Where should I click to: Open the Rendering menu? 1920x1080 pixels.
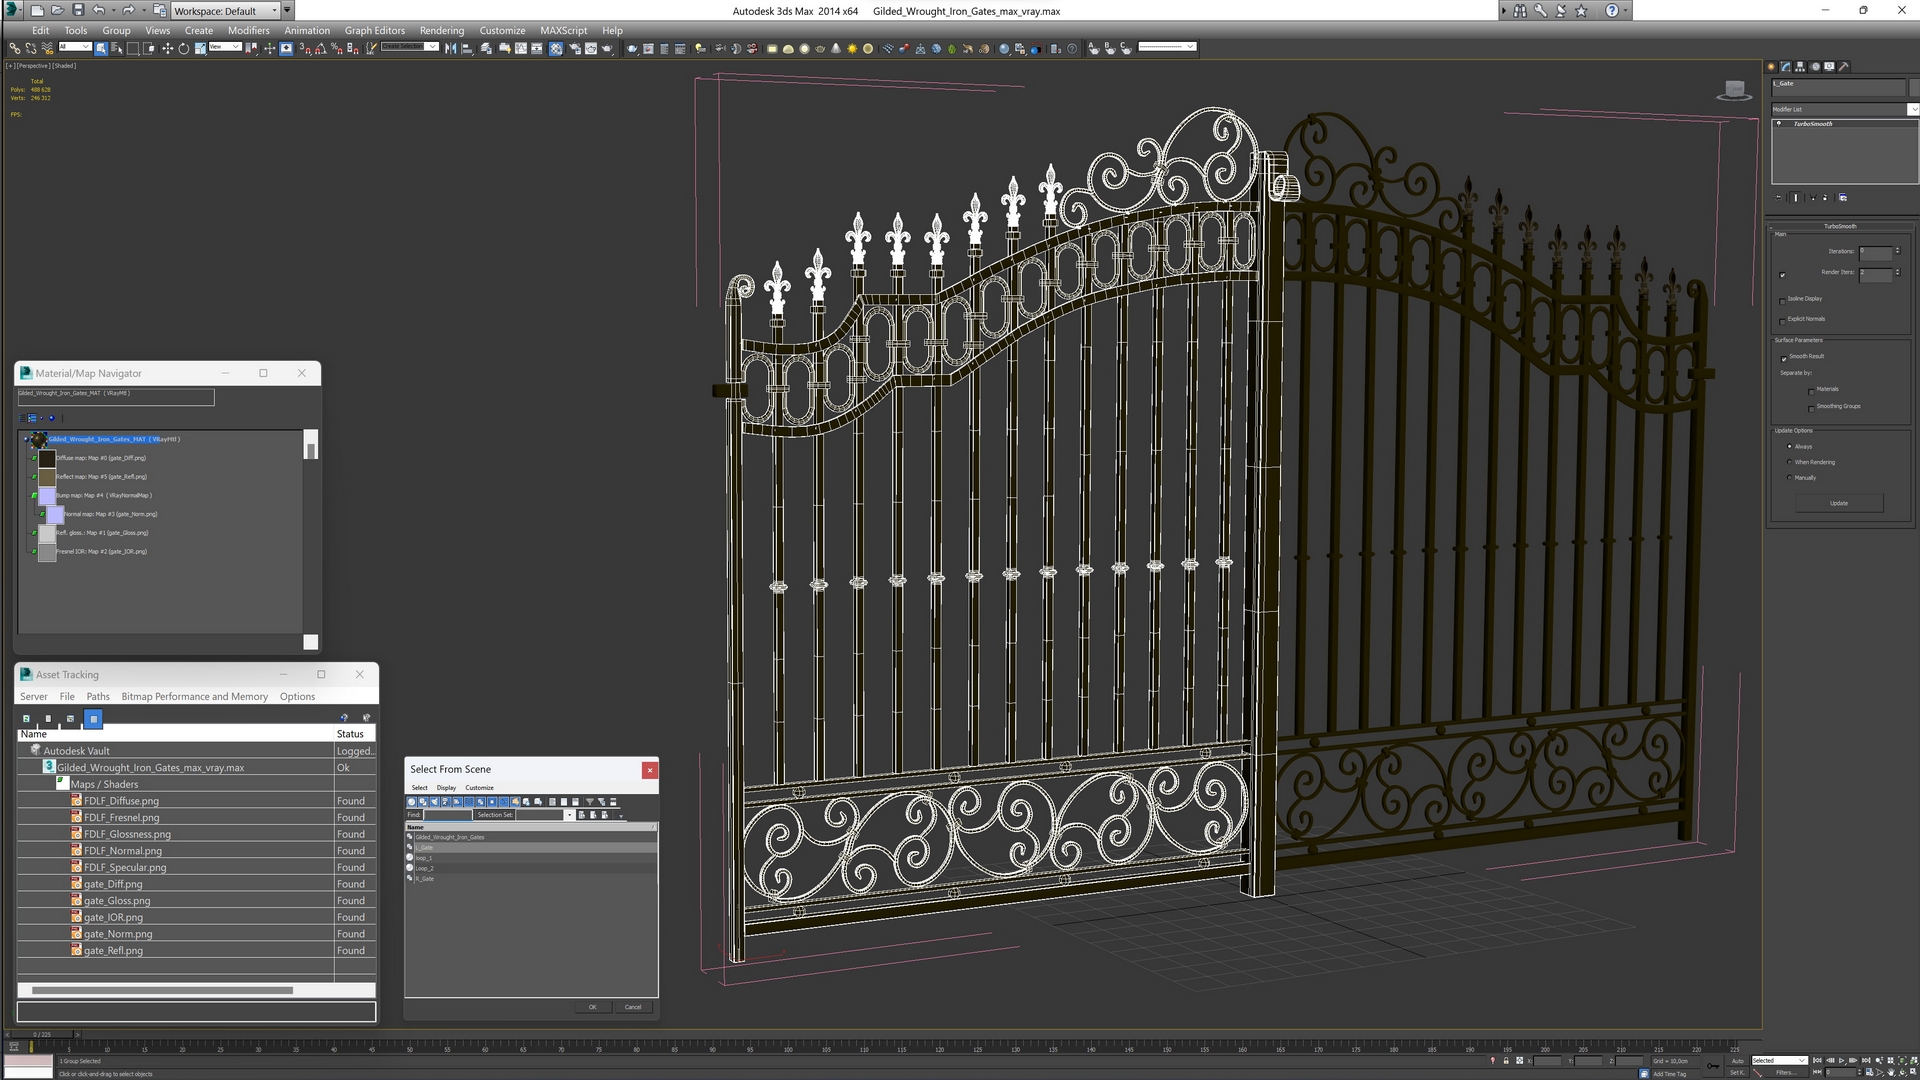click(x=441, y=30)
